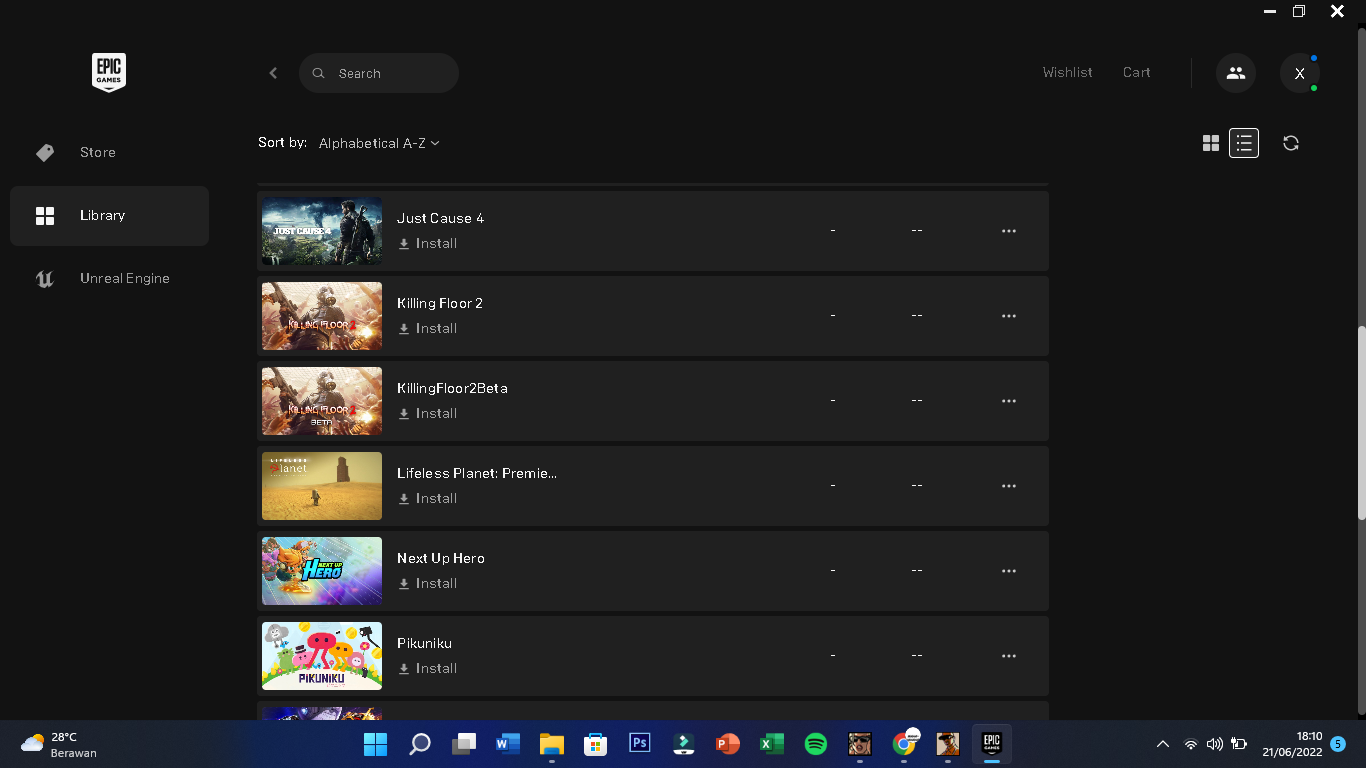Install Next Up Hero
This screenshot has height=768, width=1366.
click(428, 583)
